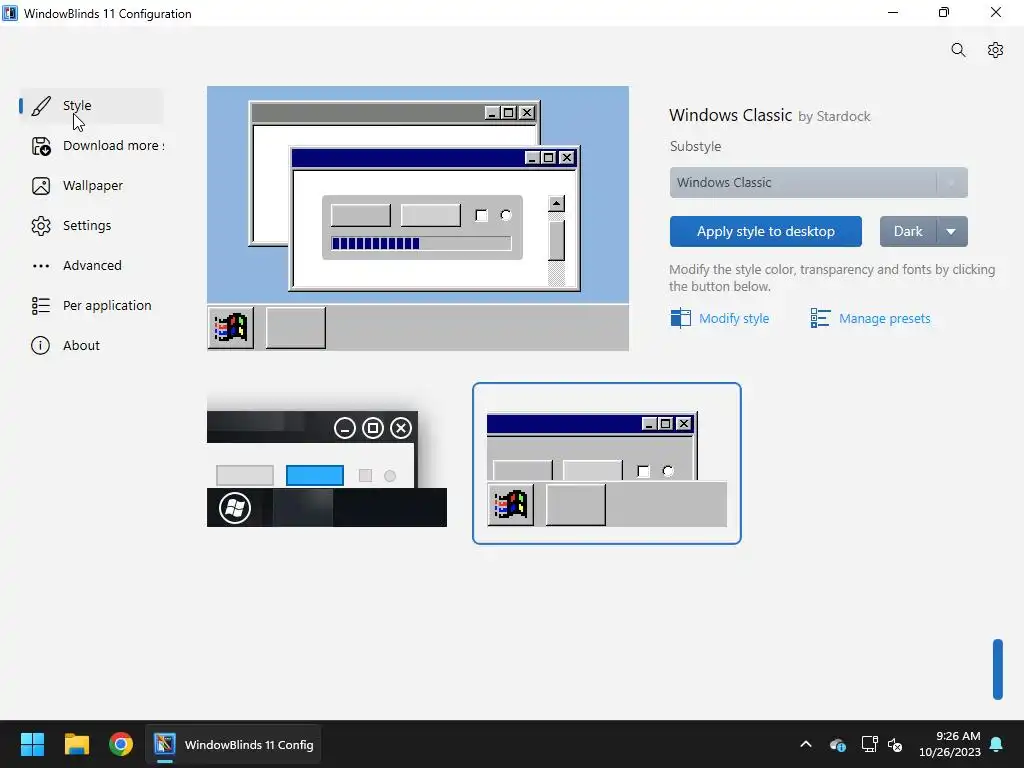Screen dimensions: 1024x768
Task: Show hidden tray icons chevron
Action: (806, 744)
